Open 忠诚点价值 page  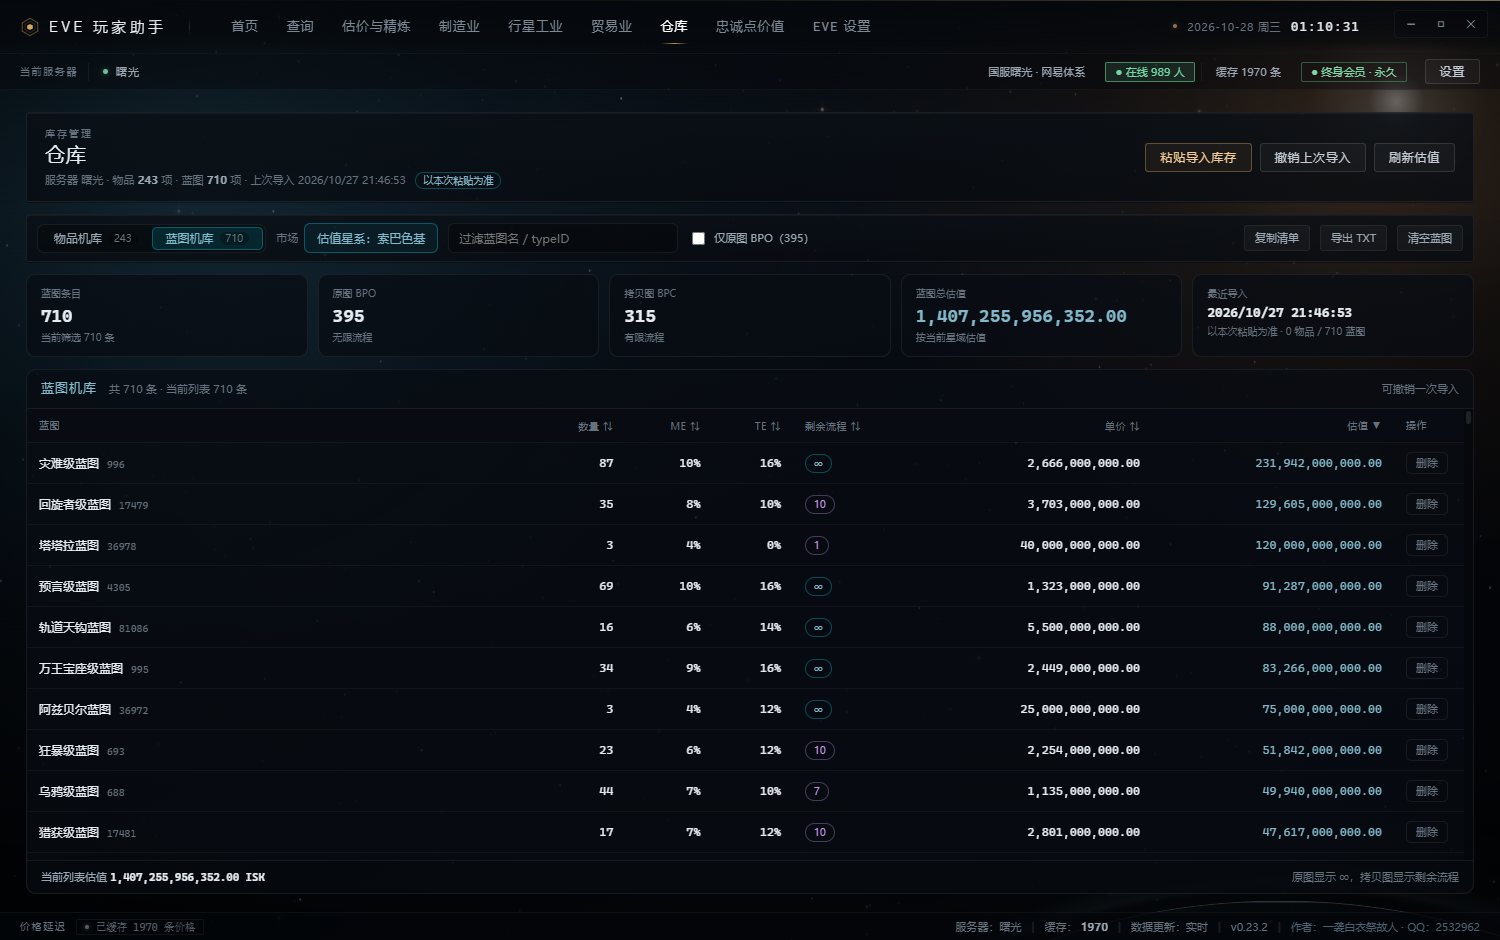750,26
